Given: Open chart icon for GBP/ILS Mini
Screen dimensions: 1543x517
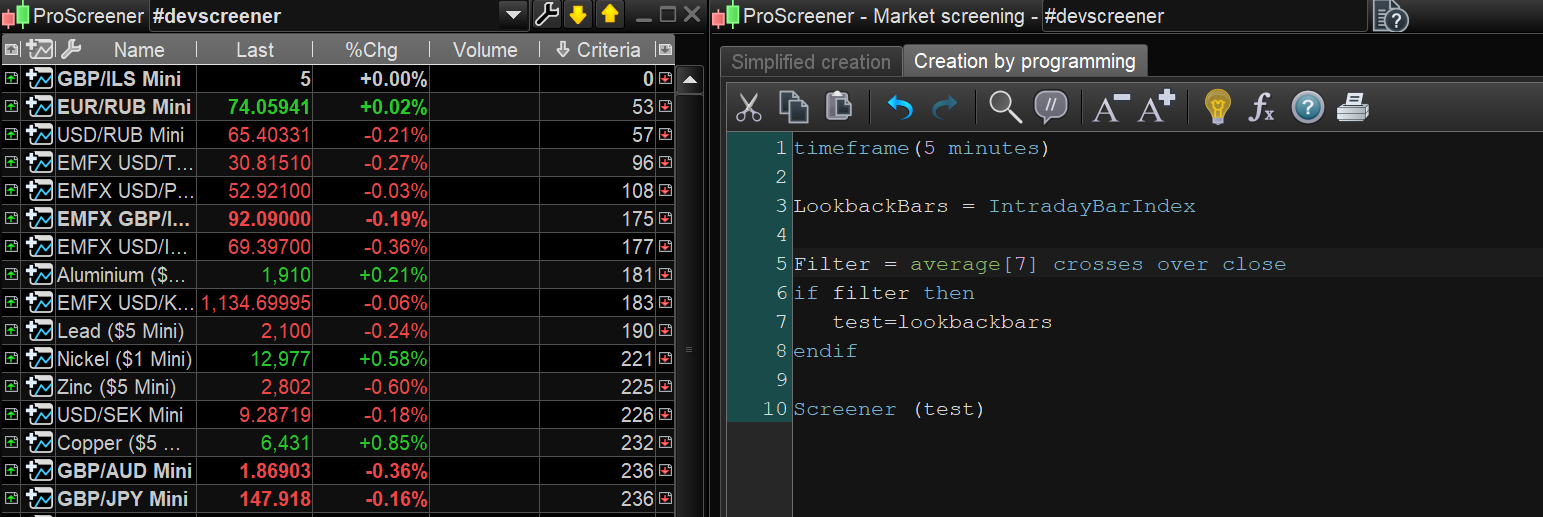Looking at the screenshot, I should tap(41, 79).
